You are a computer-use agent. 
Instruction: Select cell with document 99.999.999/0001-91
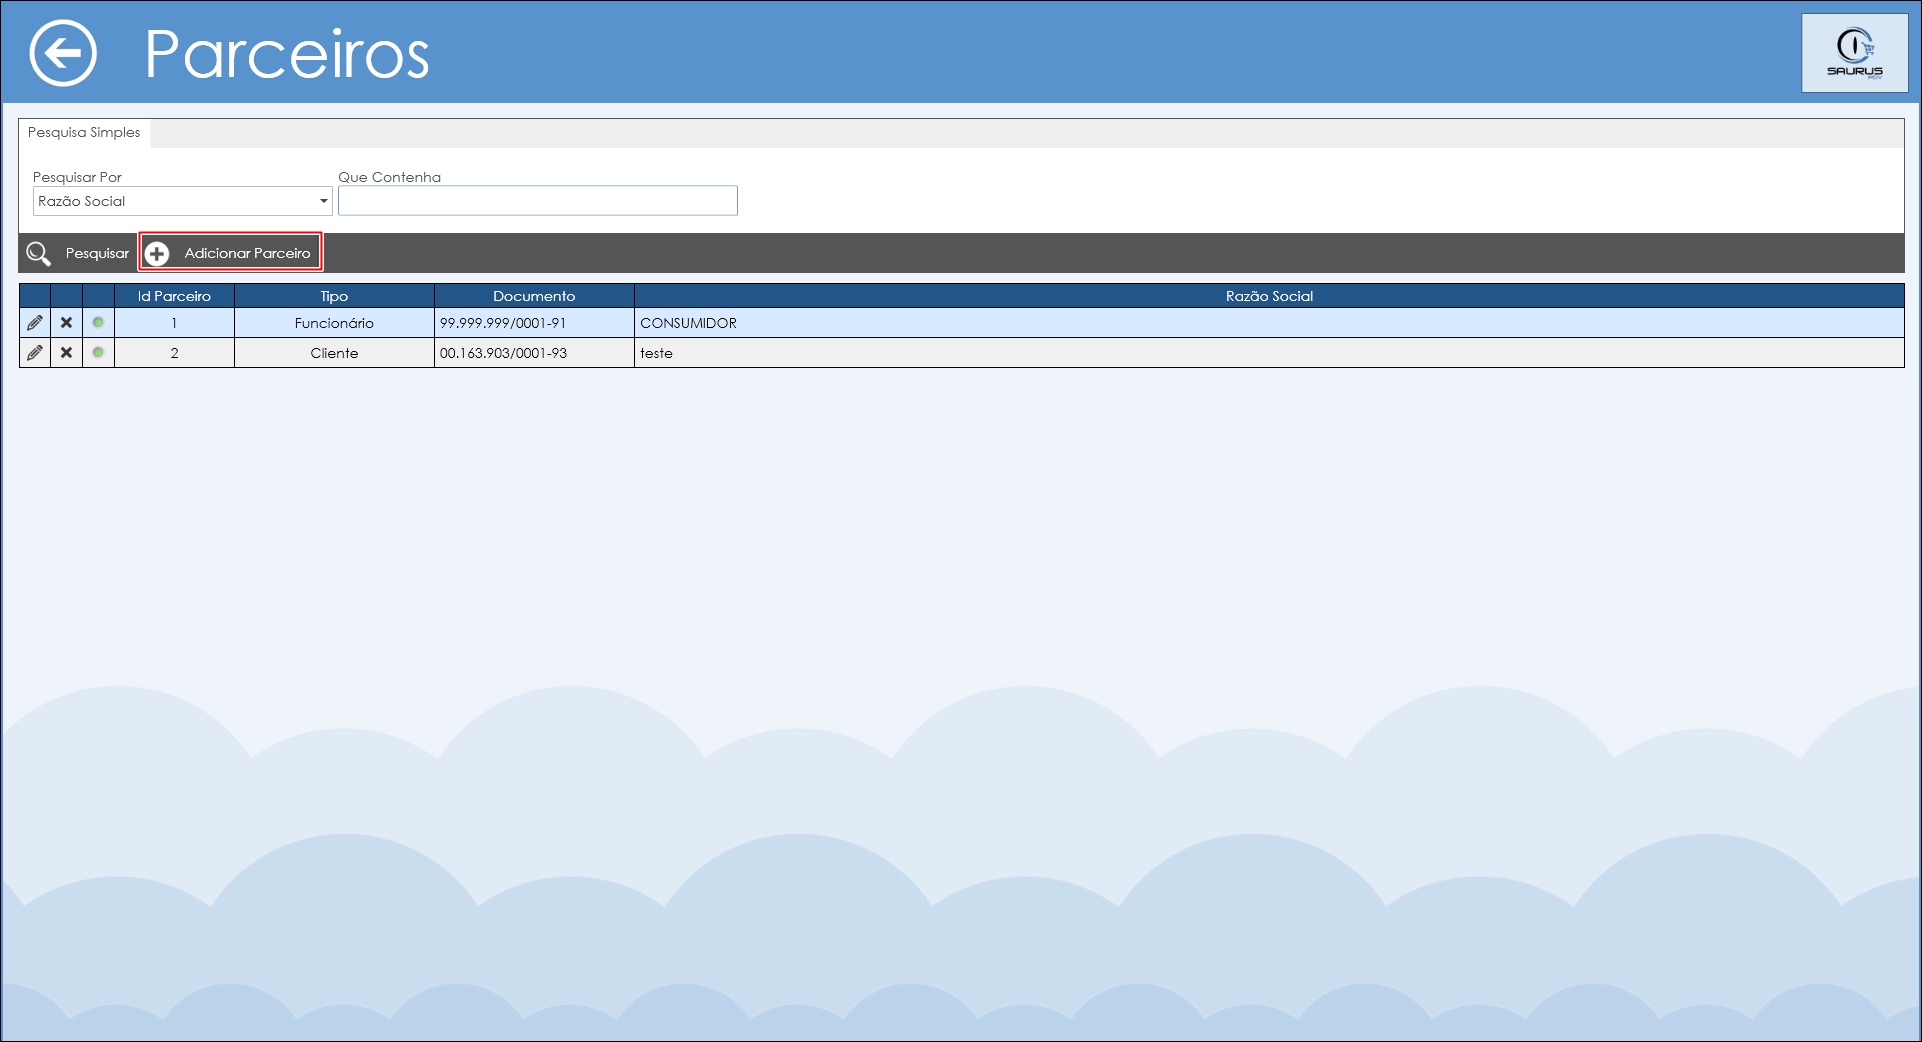[534, 323]
